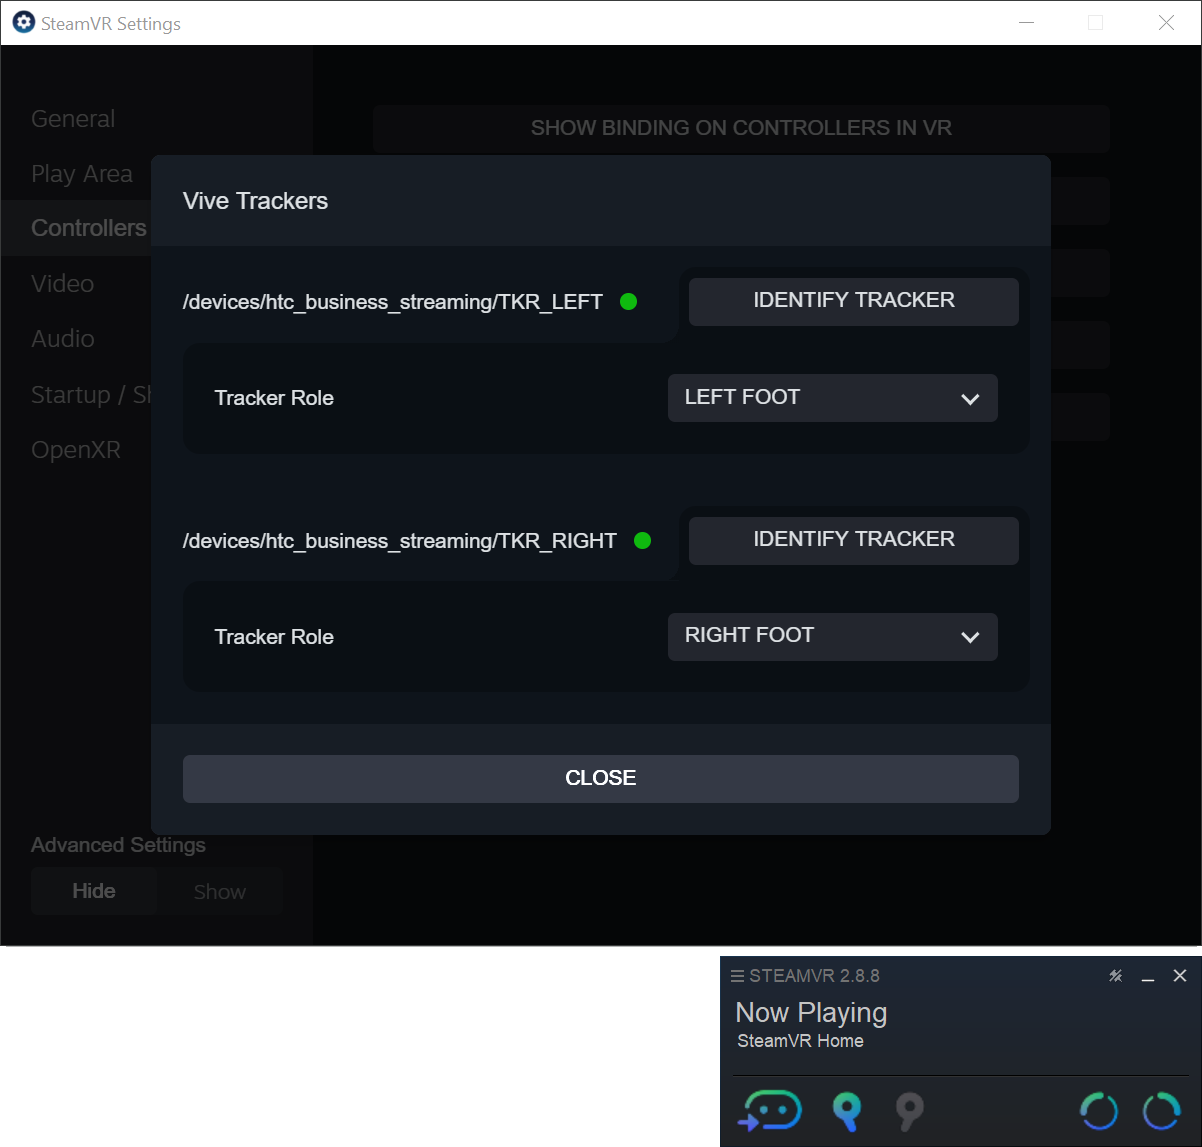This screenshot has width=1202, height=1147.
Task: Open the Audio settings section
Action: [62, 338]
